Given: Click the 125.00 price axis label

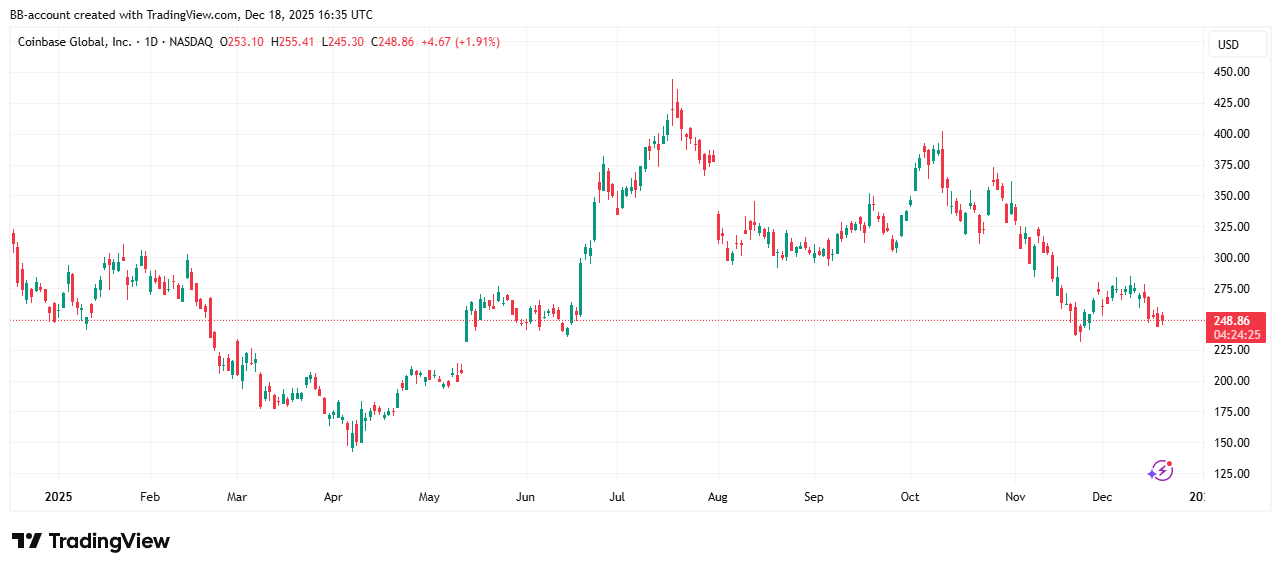Looking at the screenshot, I should 1231,473.
